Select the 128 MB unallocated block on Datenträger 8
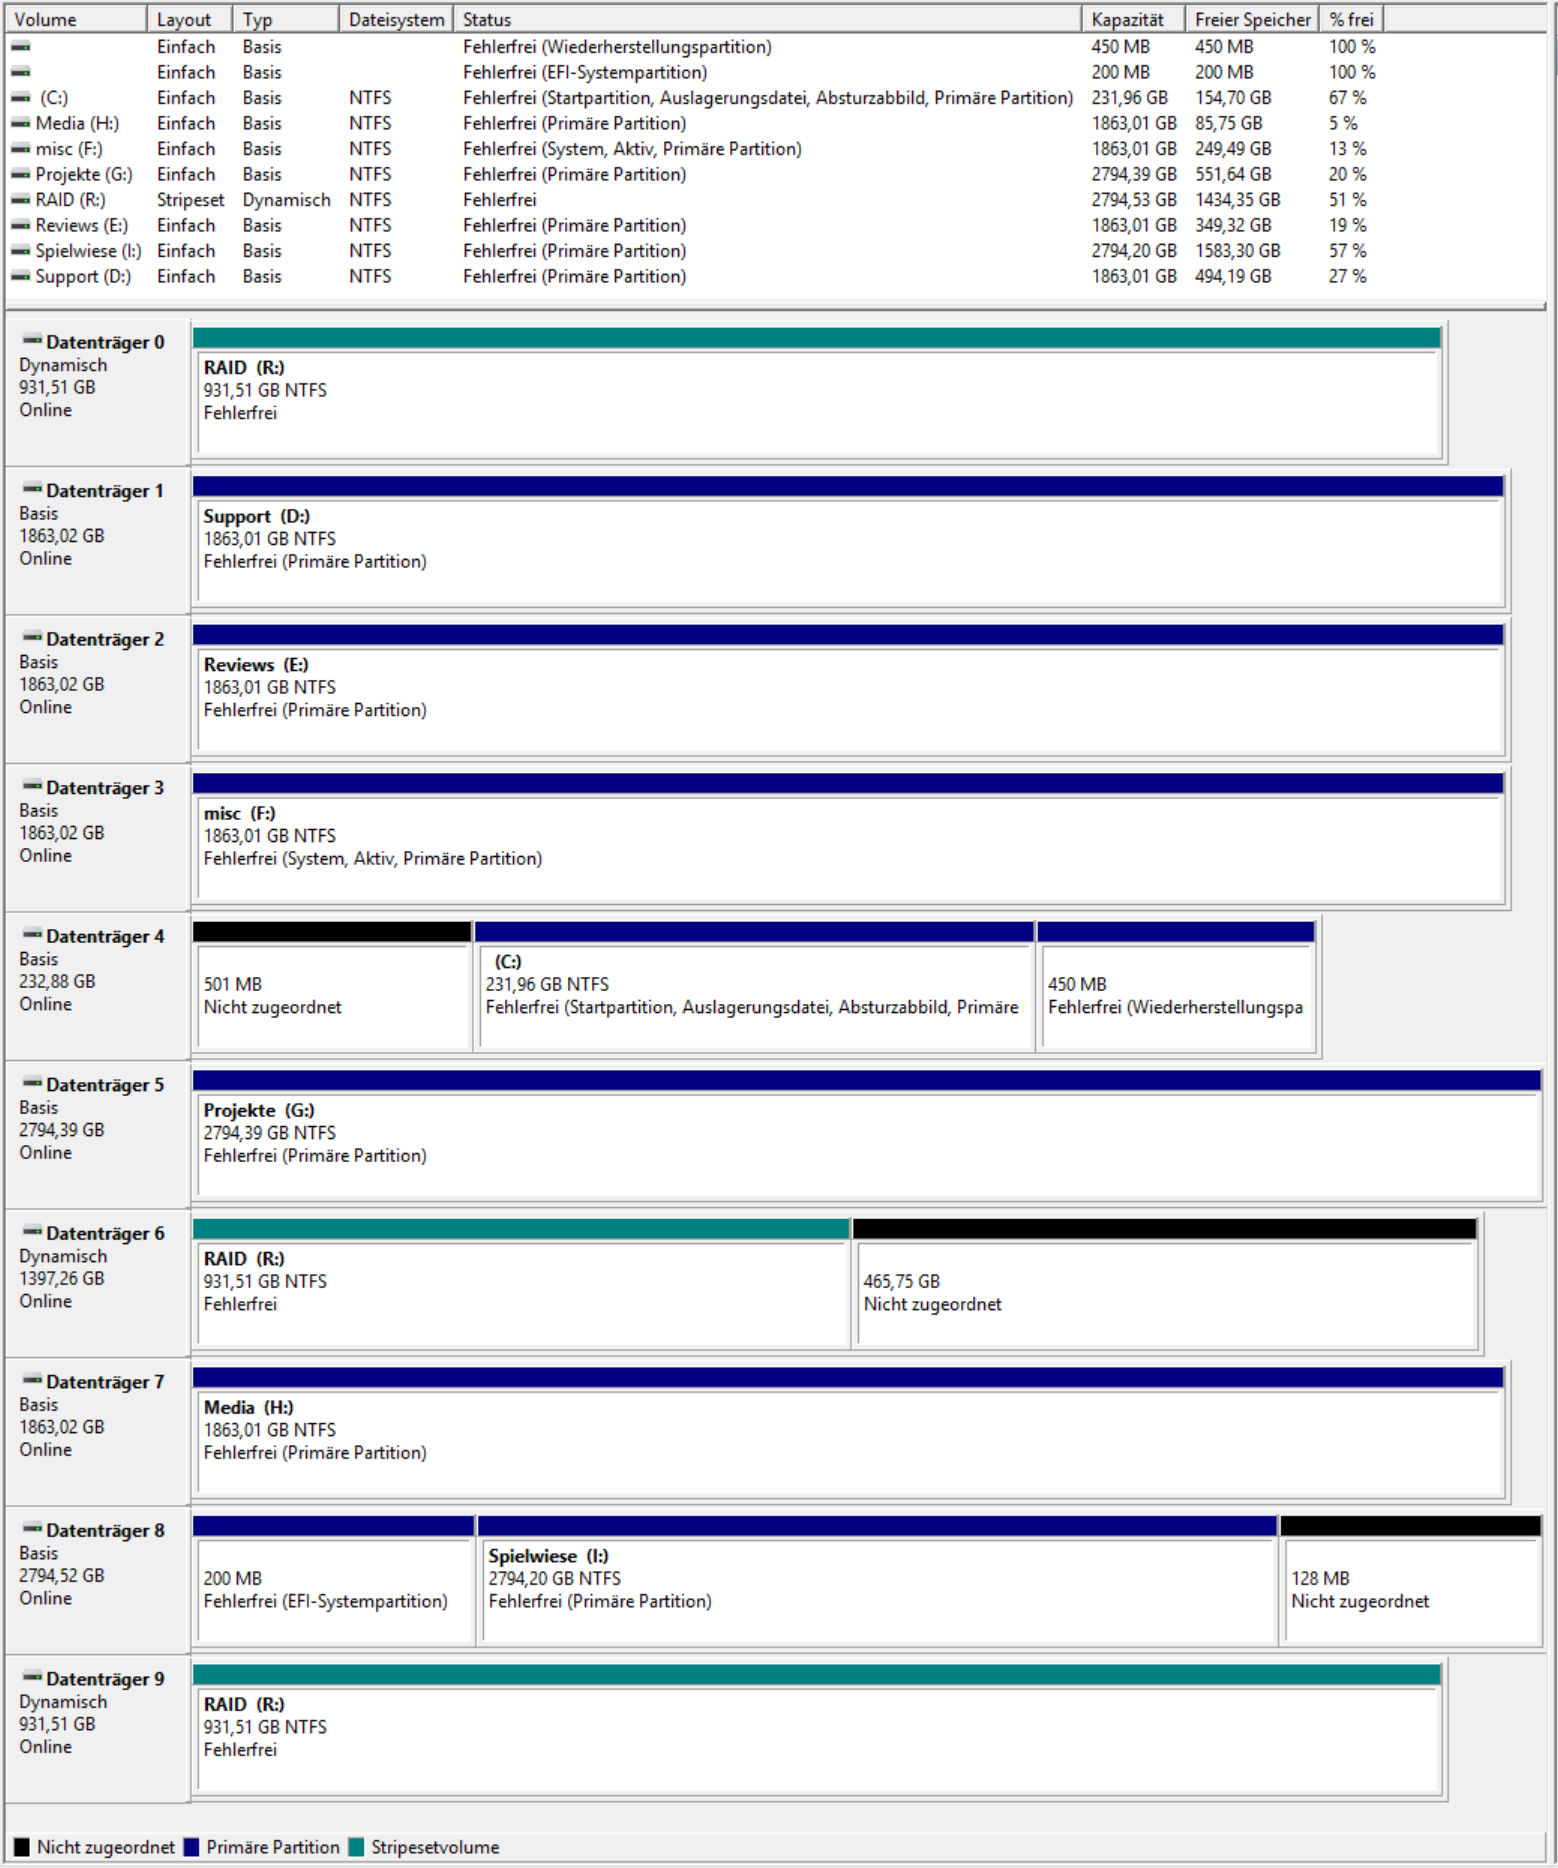 (x=1411, y=1580)
